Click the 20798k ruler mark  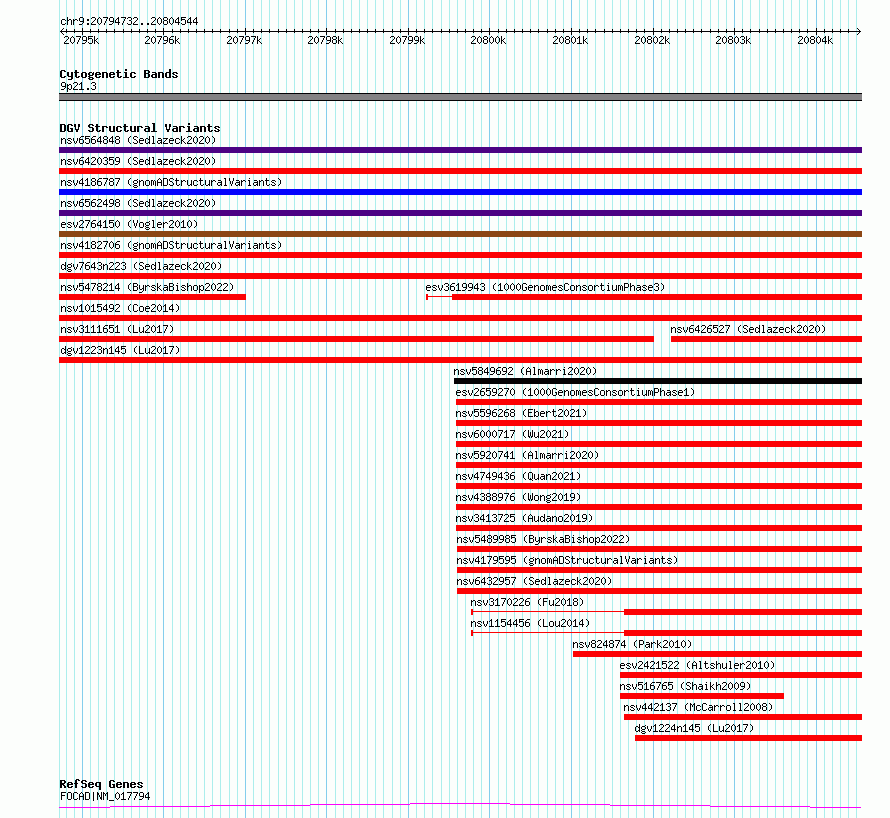click(325, 40)
